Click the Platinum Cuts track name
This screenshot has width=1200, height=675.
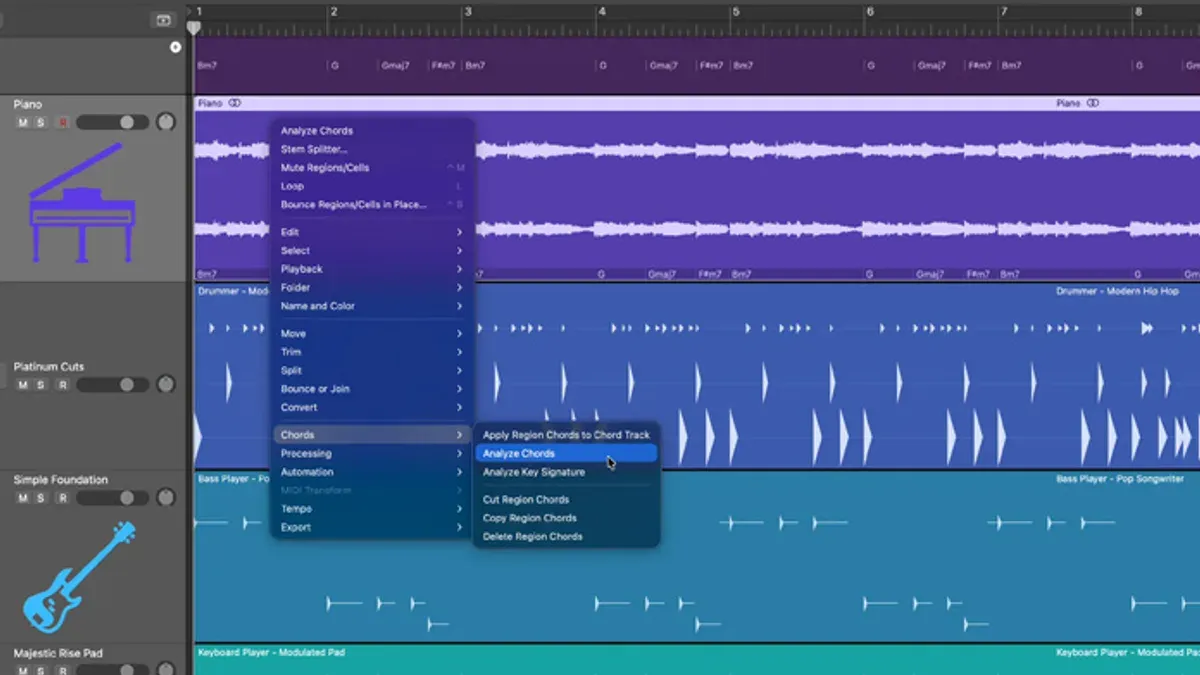(x=49, y=367)
